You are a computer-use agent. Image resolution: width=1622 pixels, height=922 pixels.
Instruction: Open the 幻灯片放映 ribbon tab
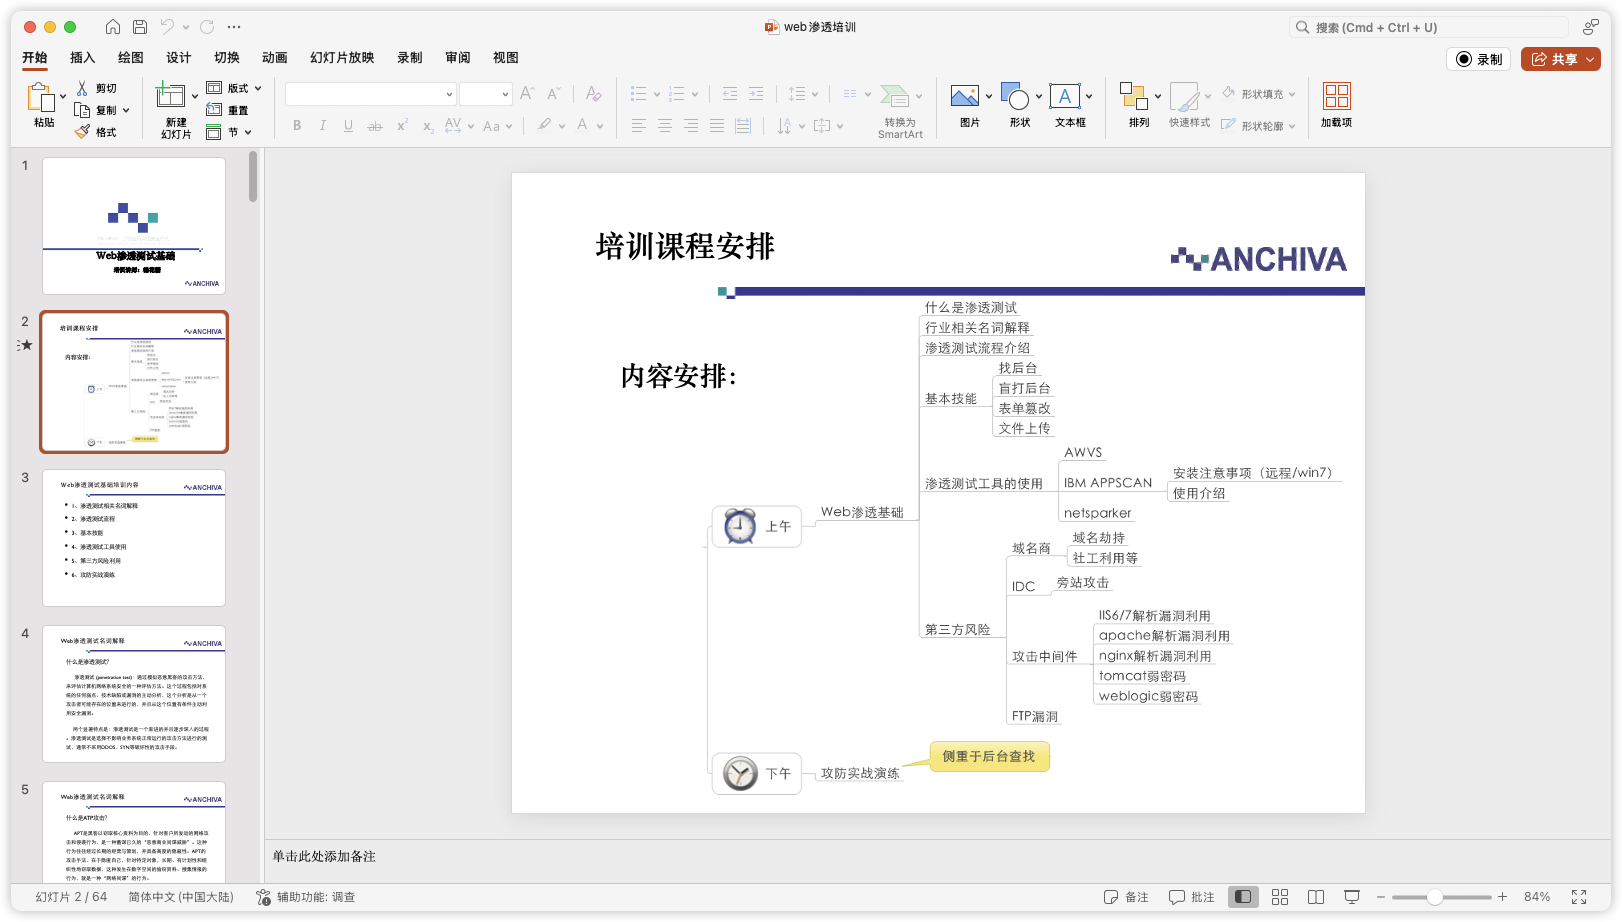click(x=341, y=57)
